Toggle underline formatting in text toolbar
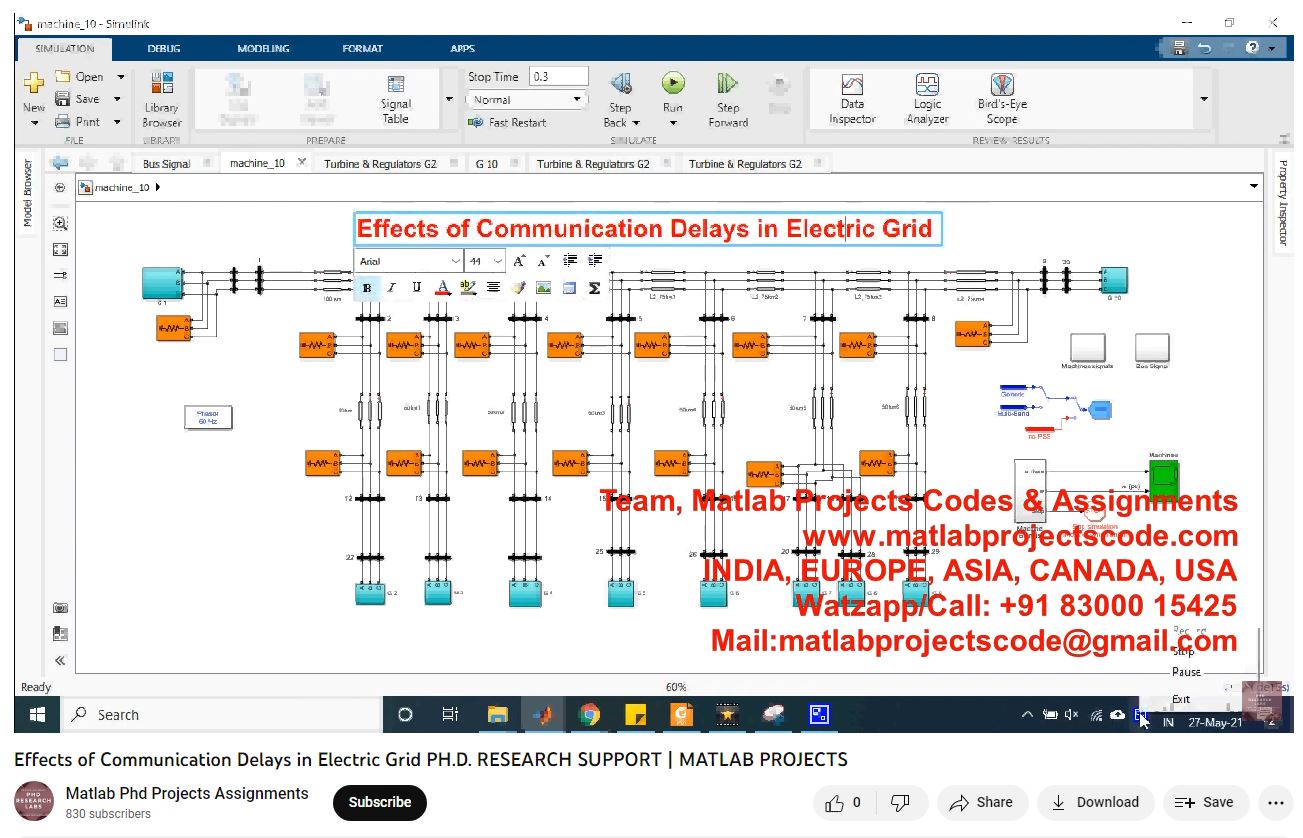The height and width of the screenshot is (838, 1303). pyautogui.click(x=417, y=288)
